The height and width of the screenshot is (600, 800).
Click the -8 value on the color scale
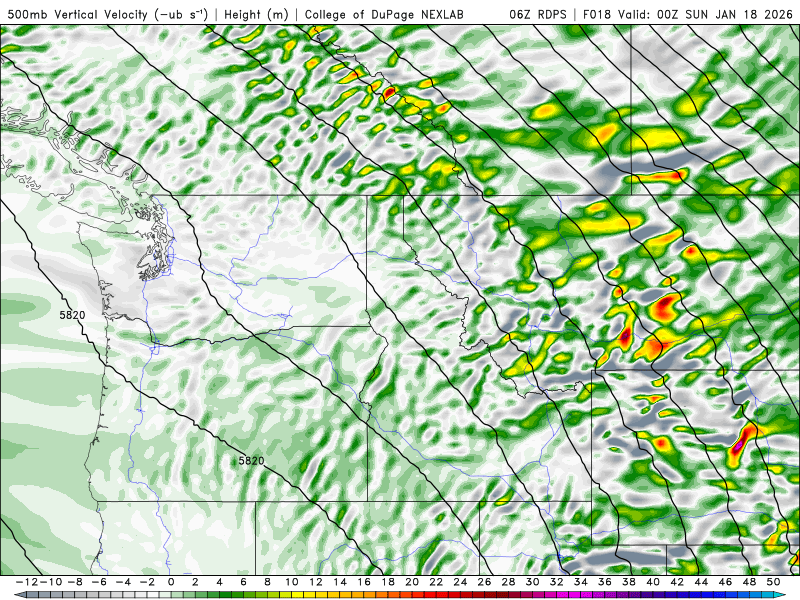(x=74, y=582)
